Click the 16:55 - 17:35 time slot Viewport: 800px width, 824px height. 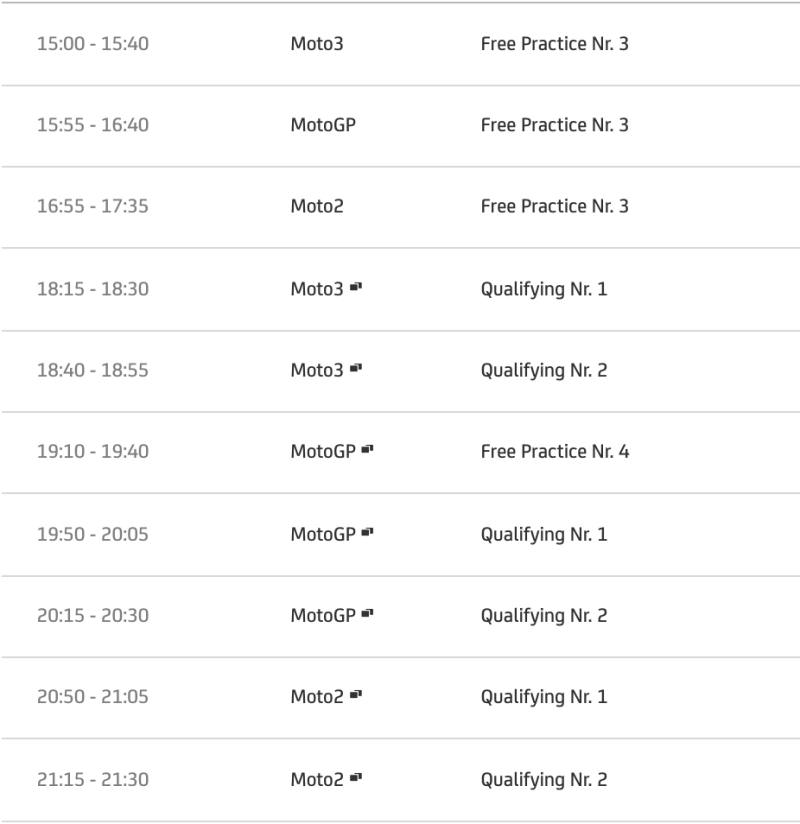click(x=93, y=206)
